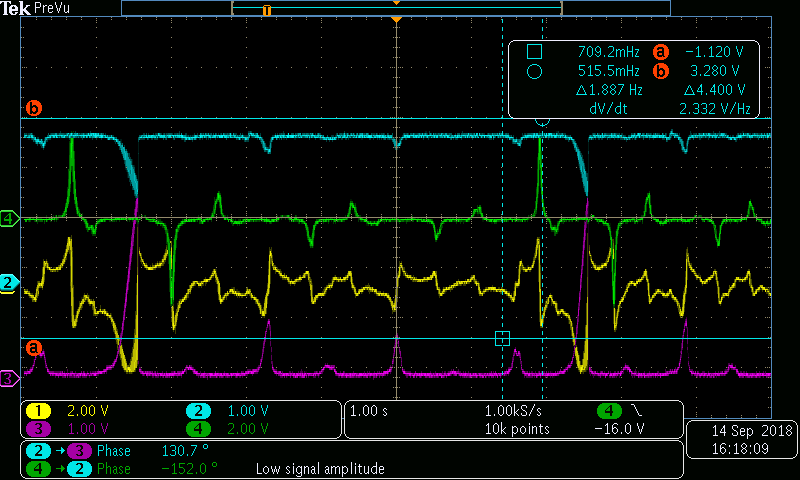
Task: Click the orange trigger position marker at top
Action: [397, 20]
